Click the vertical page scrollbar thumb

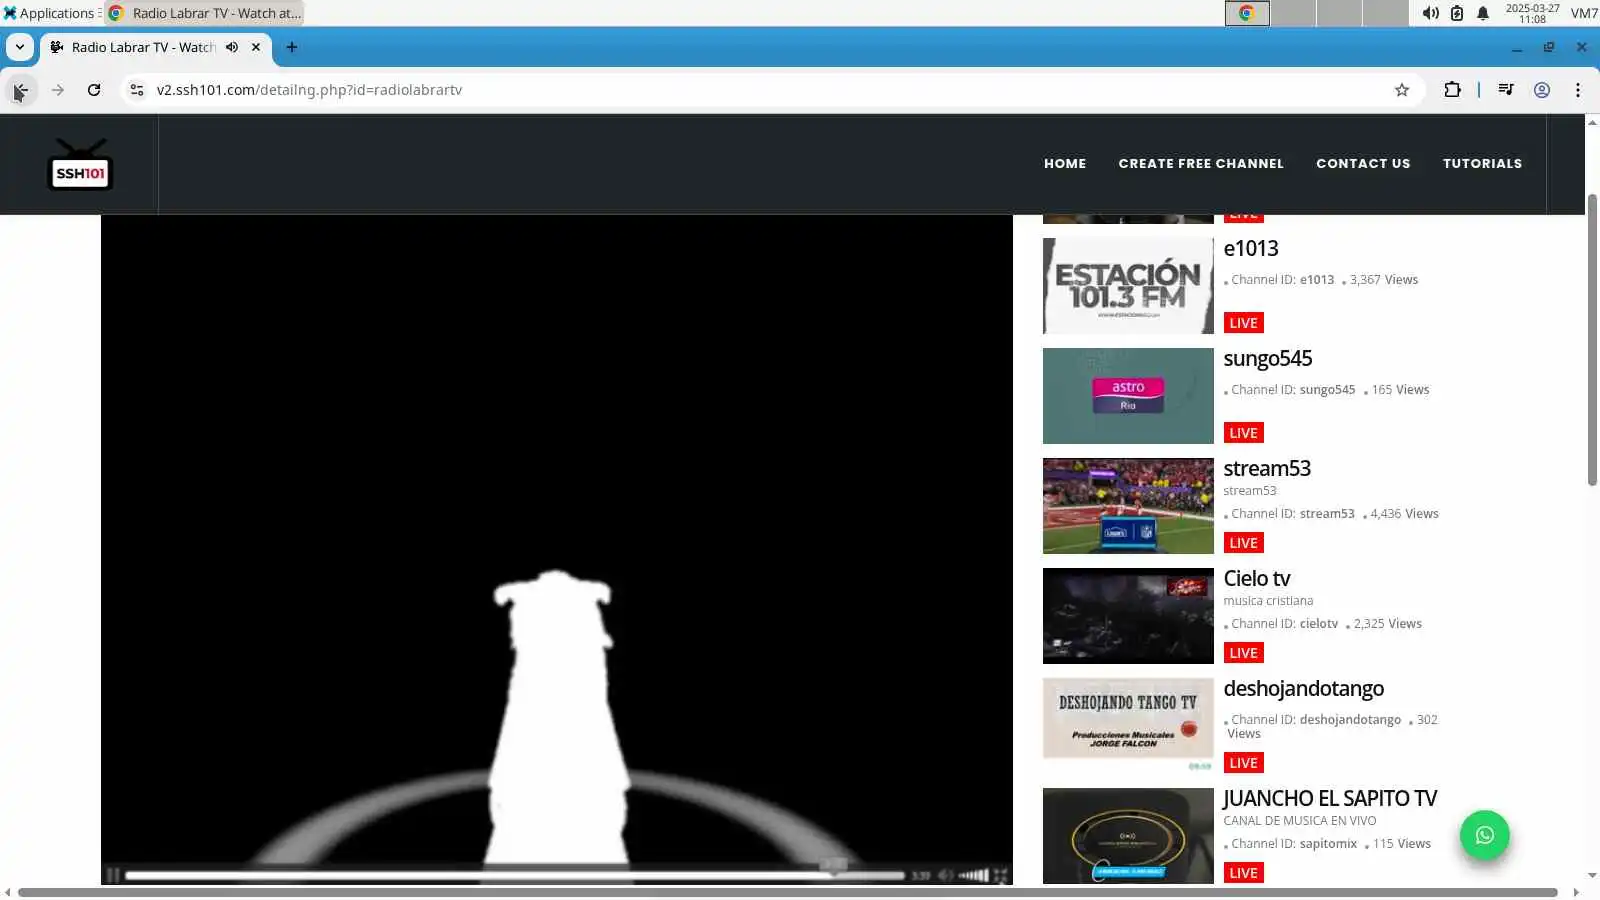tap(1592, 340)
